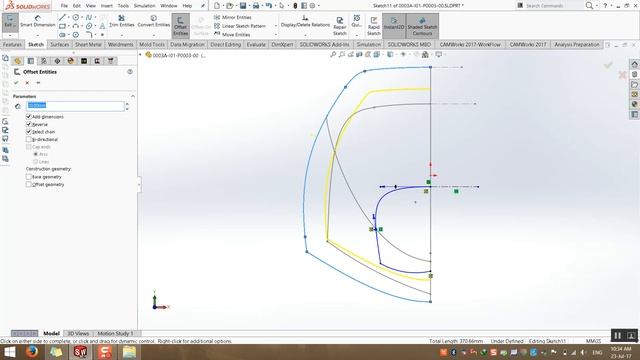Screen dimensions: 640x360
Task: Click the pushpin in Offset Entities panel
Action: pyautogui.click(x=38, y=83)
